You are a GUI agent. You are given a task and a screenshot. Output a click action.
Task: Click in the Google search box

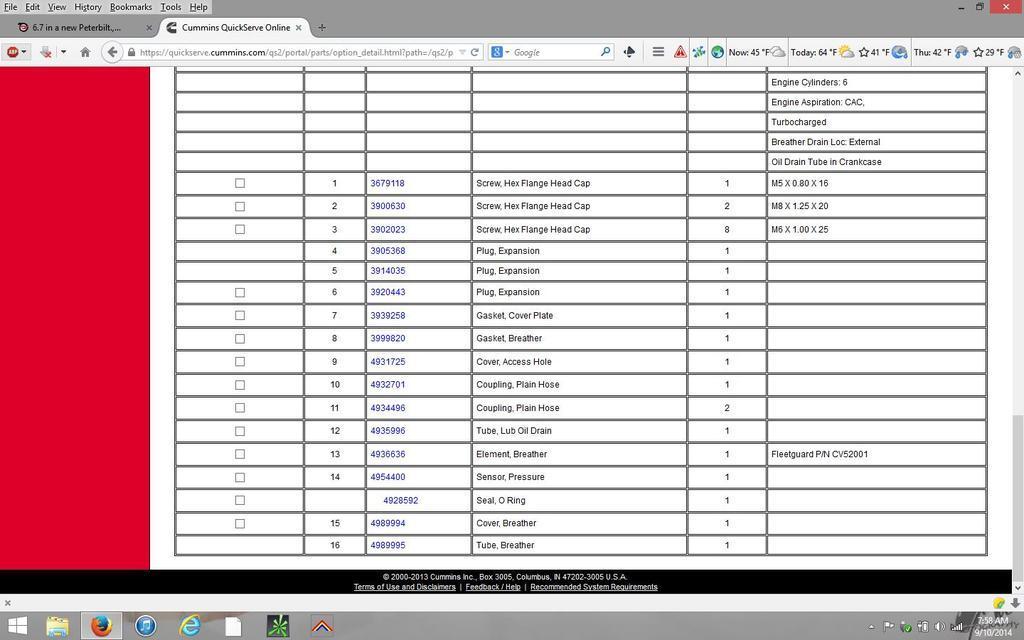point(555,52)
